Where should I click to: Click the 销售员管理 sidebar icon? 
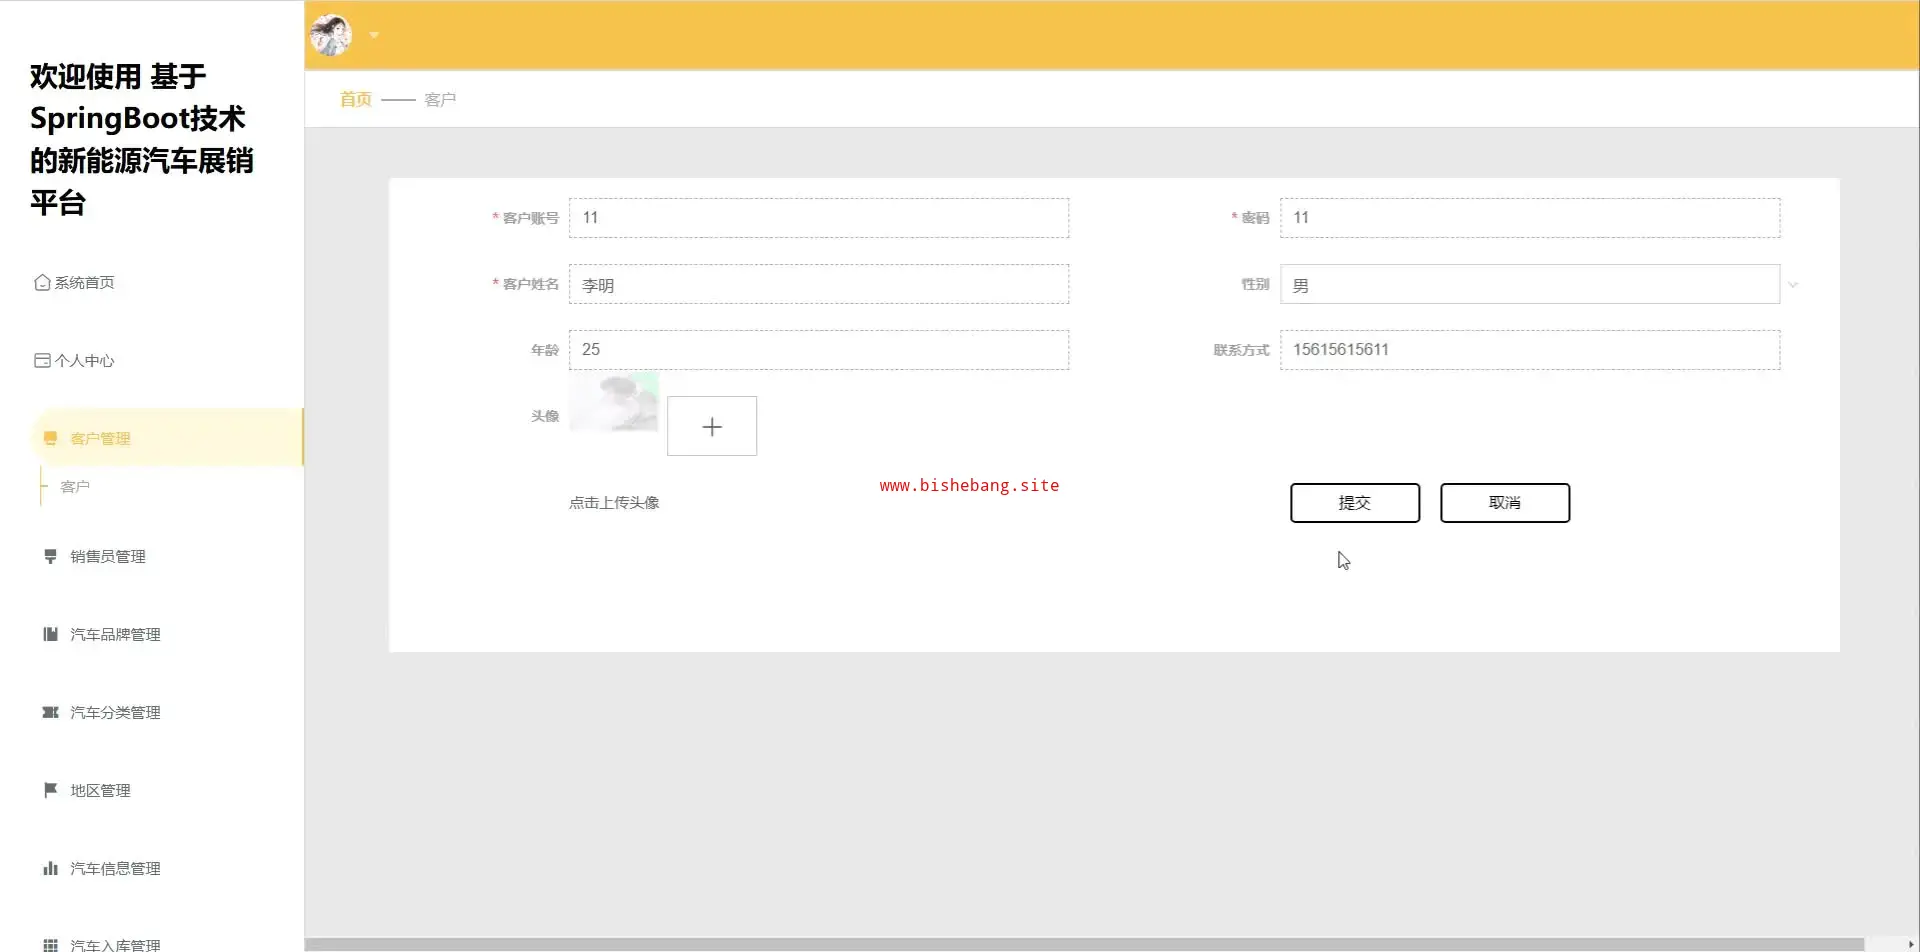coord(50,556)
